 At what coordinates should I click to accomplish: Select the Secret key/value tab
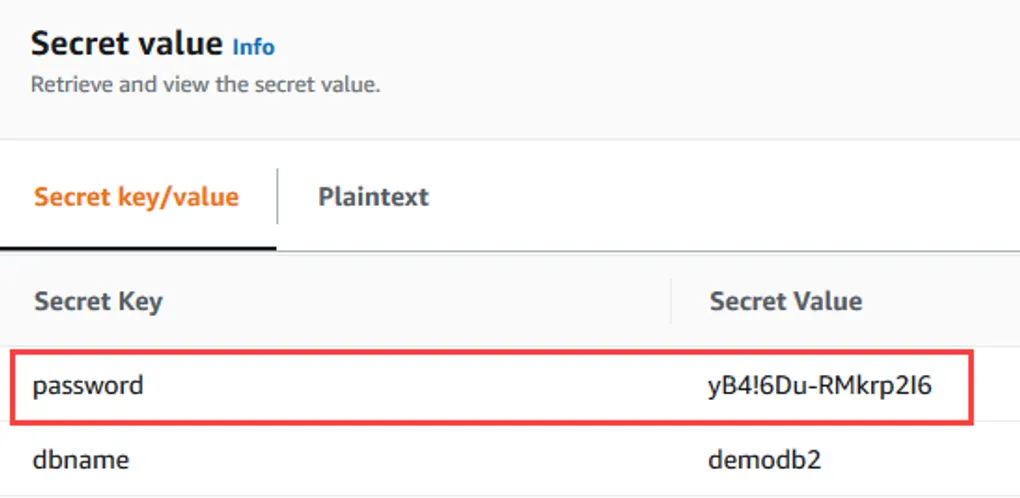click(x=136, y=196)
